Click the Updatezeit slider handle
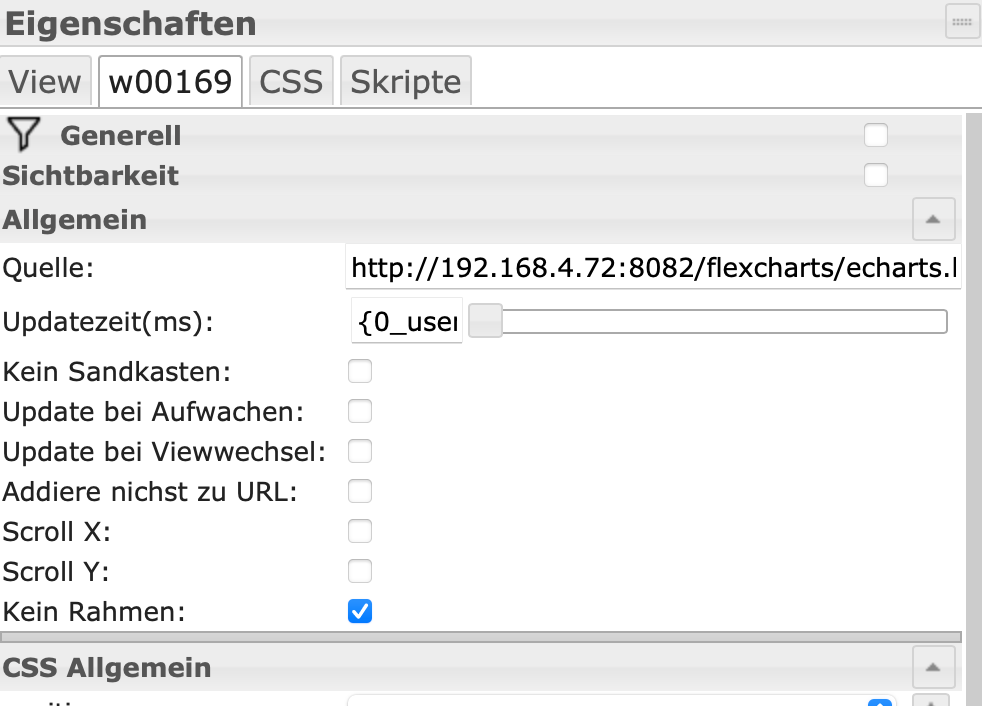Viewport: 982px width, 706px height. (x=486, y=321)
